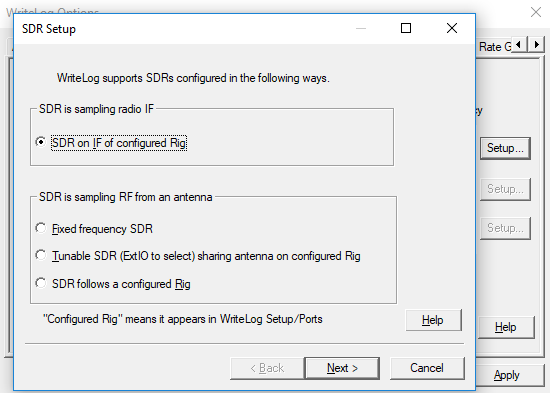Switch to the Rate G tab
This screenshot has height=393, width=550.
click(495, 47)
